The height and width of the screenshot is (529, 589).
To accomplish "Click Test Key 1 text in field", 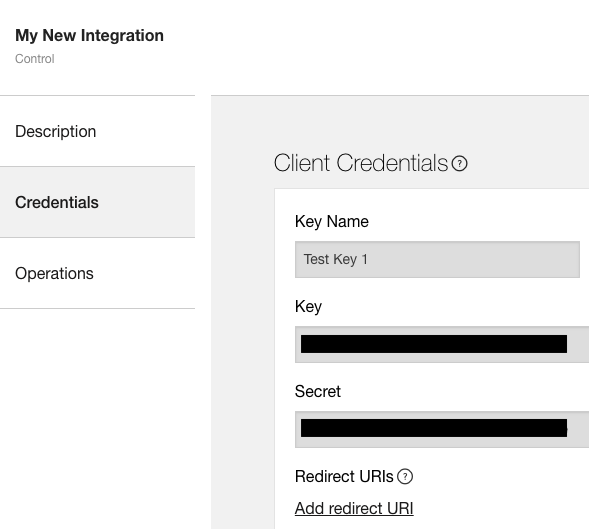I will (x=336, y=259).
